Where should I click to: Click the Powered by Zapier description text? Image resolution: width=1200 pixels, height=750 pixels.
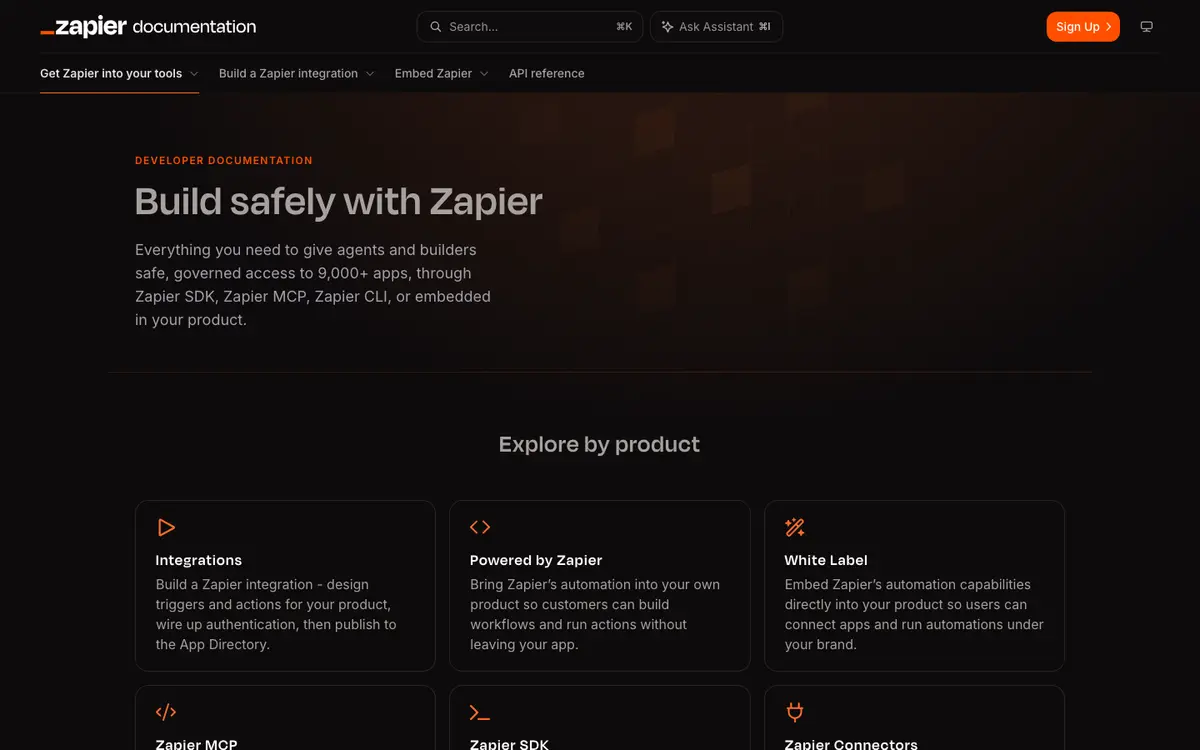[x=595, y=614]
